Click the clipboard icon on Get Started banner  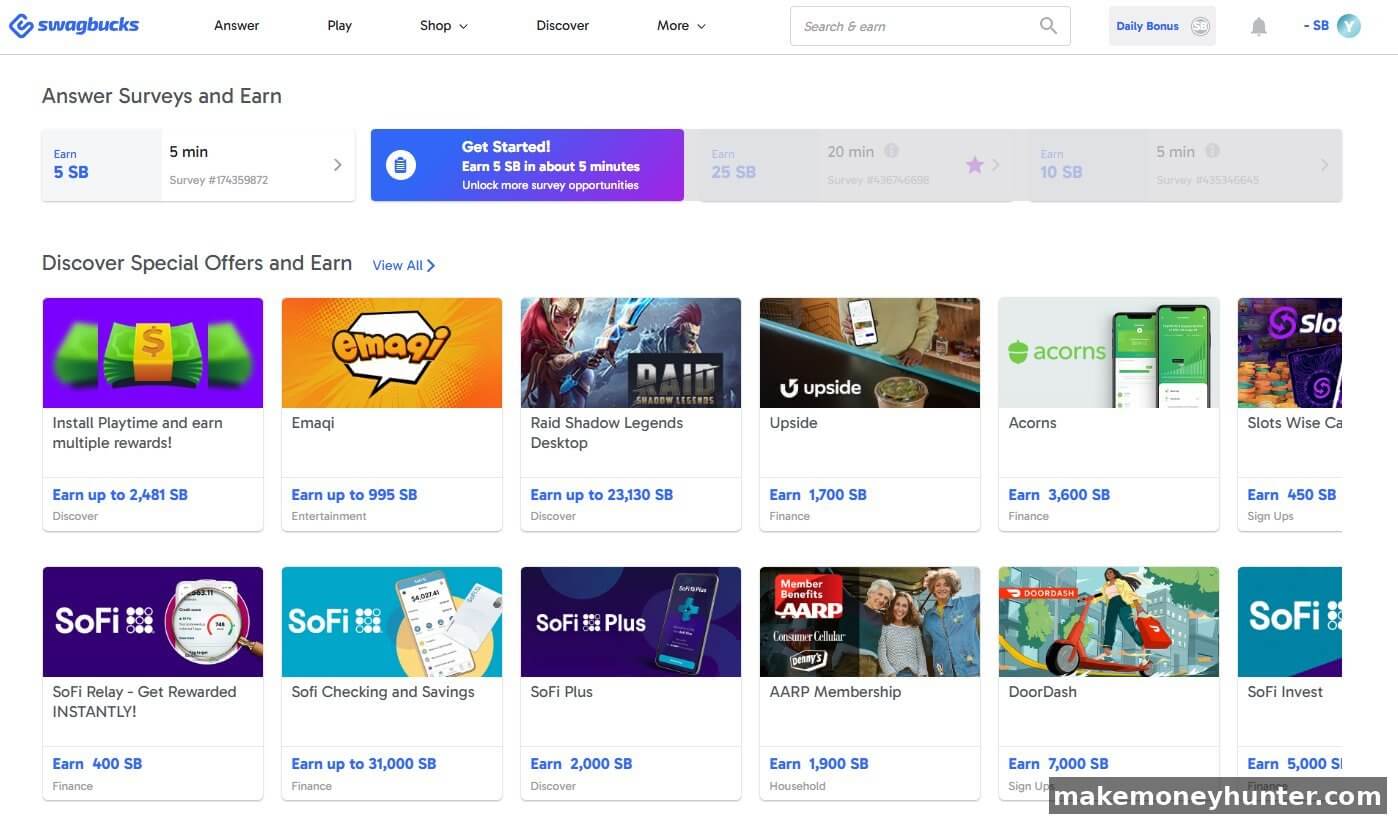tap(400, 165)
